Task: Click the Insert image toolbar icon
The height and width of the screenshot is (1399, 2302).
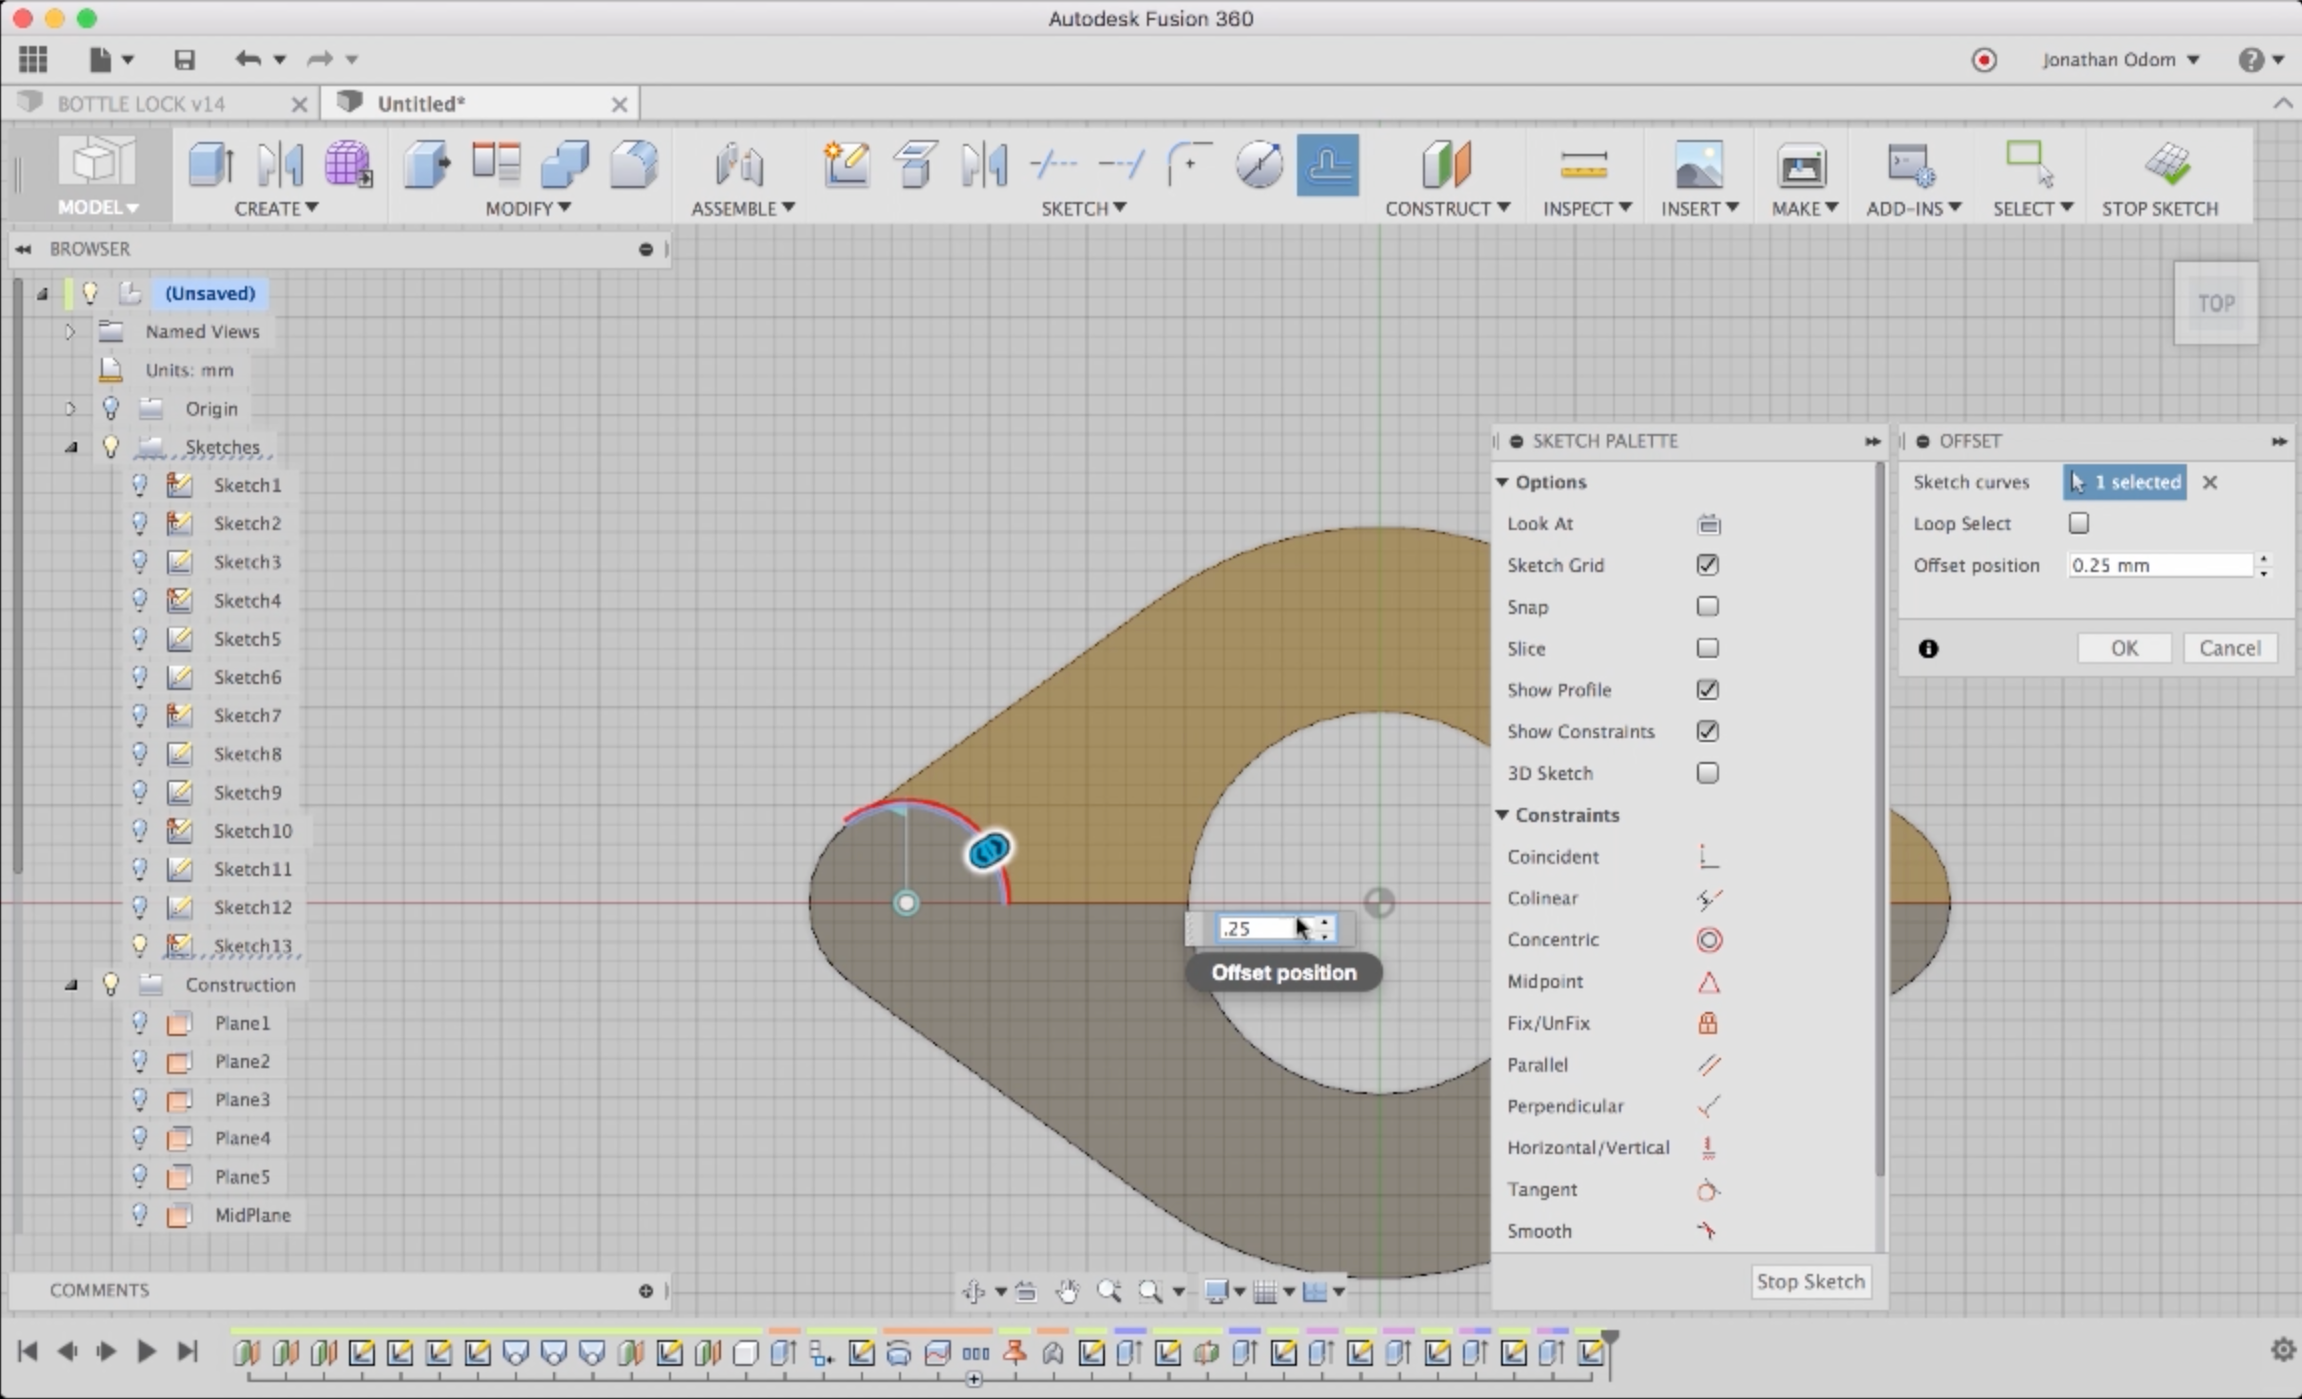Action: pos(1698,165)
